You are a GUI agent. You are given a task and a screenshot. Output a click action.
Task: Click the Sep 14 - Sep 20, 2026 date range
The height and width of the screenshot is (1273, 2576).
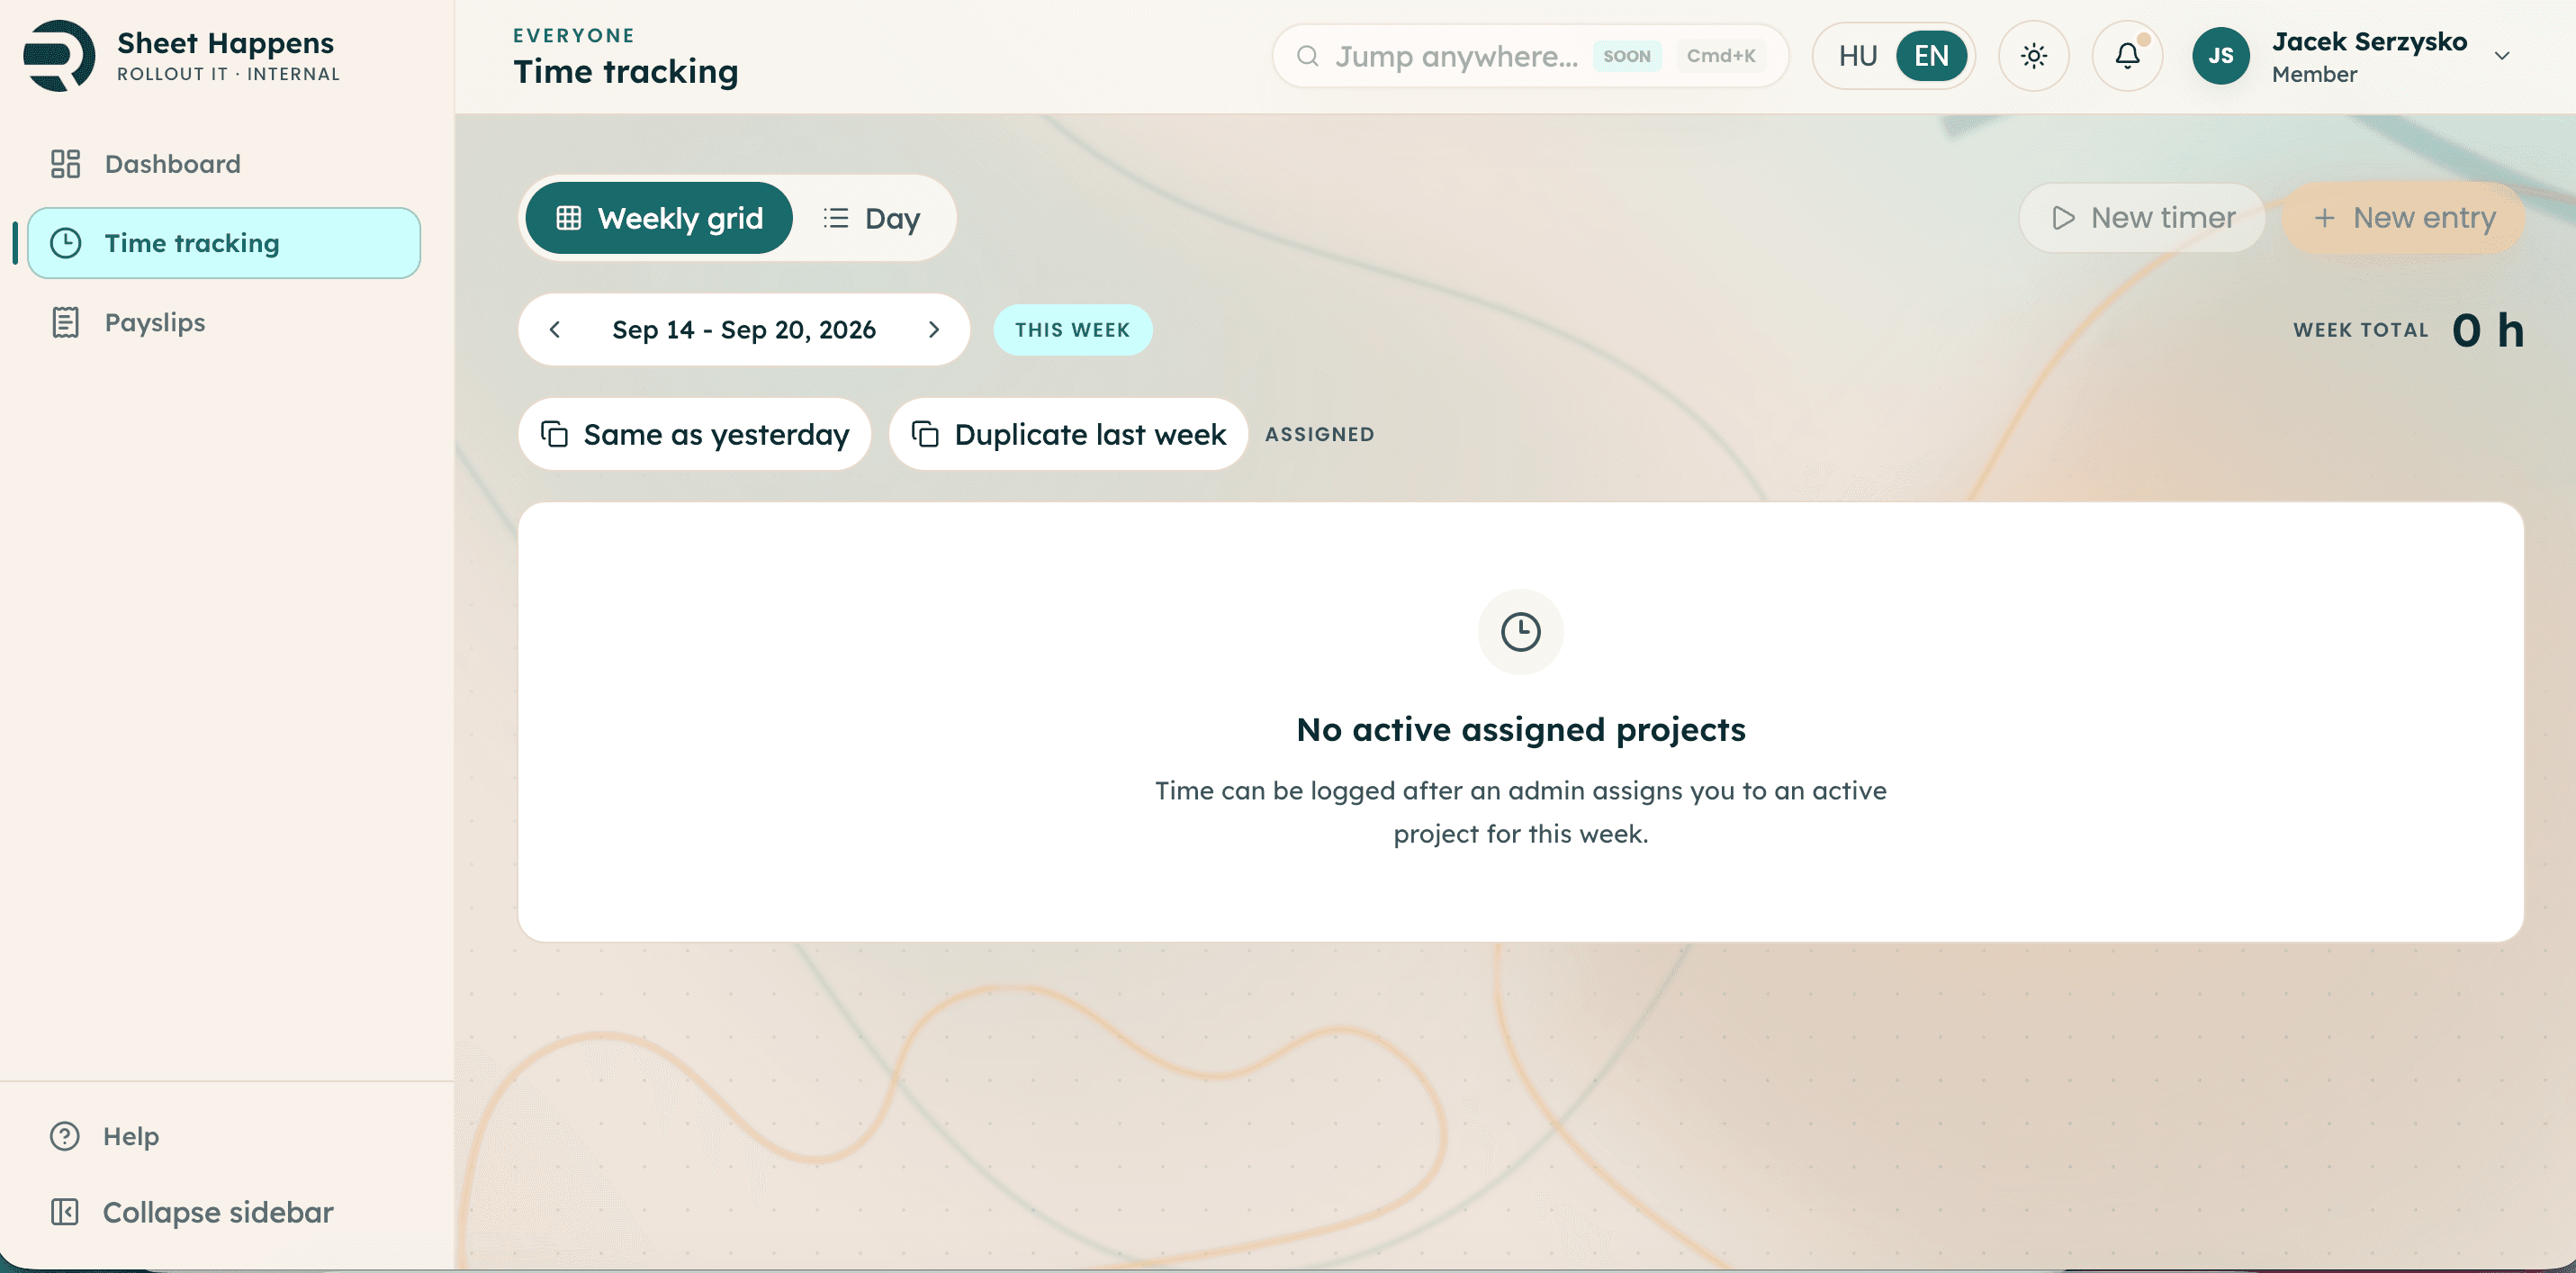[x=744, y=329]
